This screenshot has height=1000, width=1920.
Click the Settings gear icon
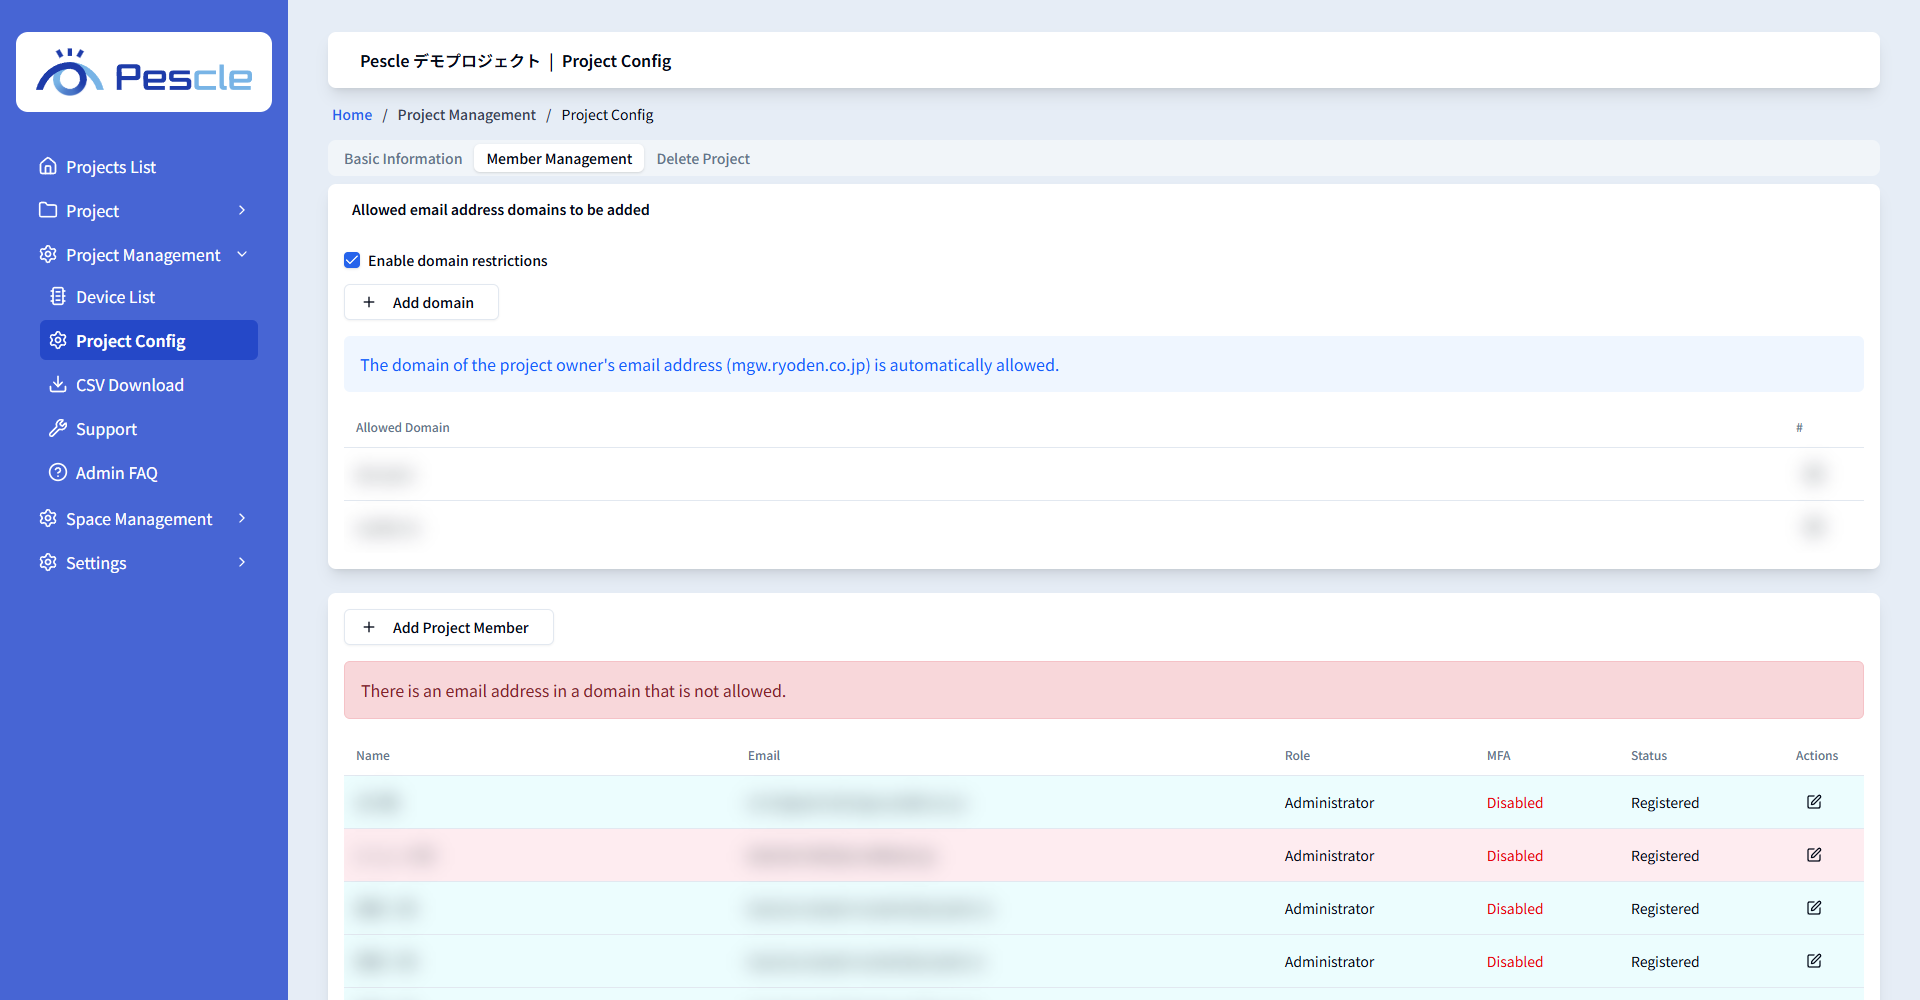point(48,562)
